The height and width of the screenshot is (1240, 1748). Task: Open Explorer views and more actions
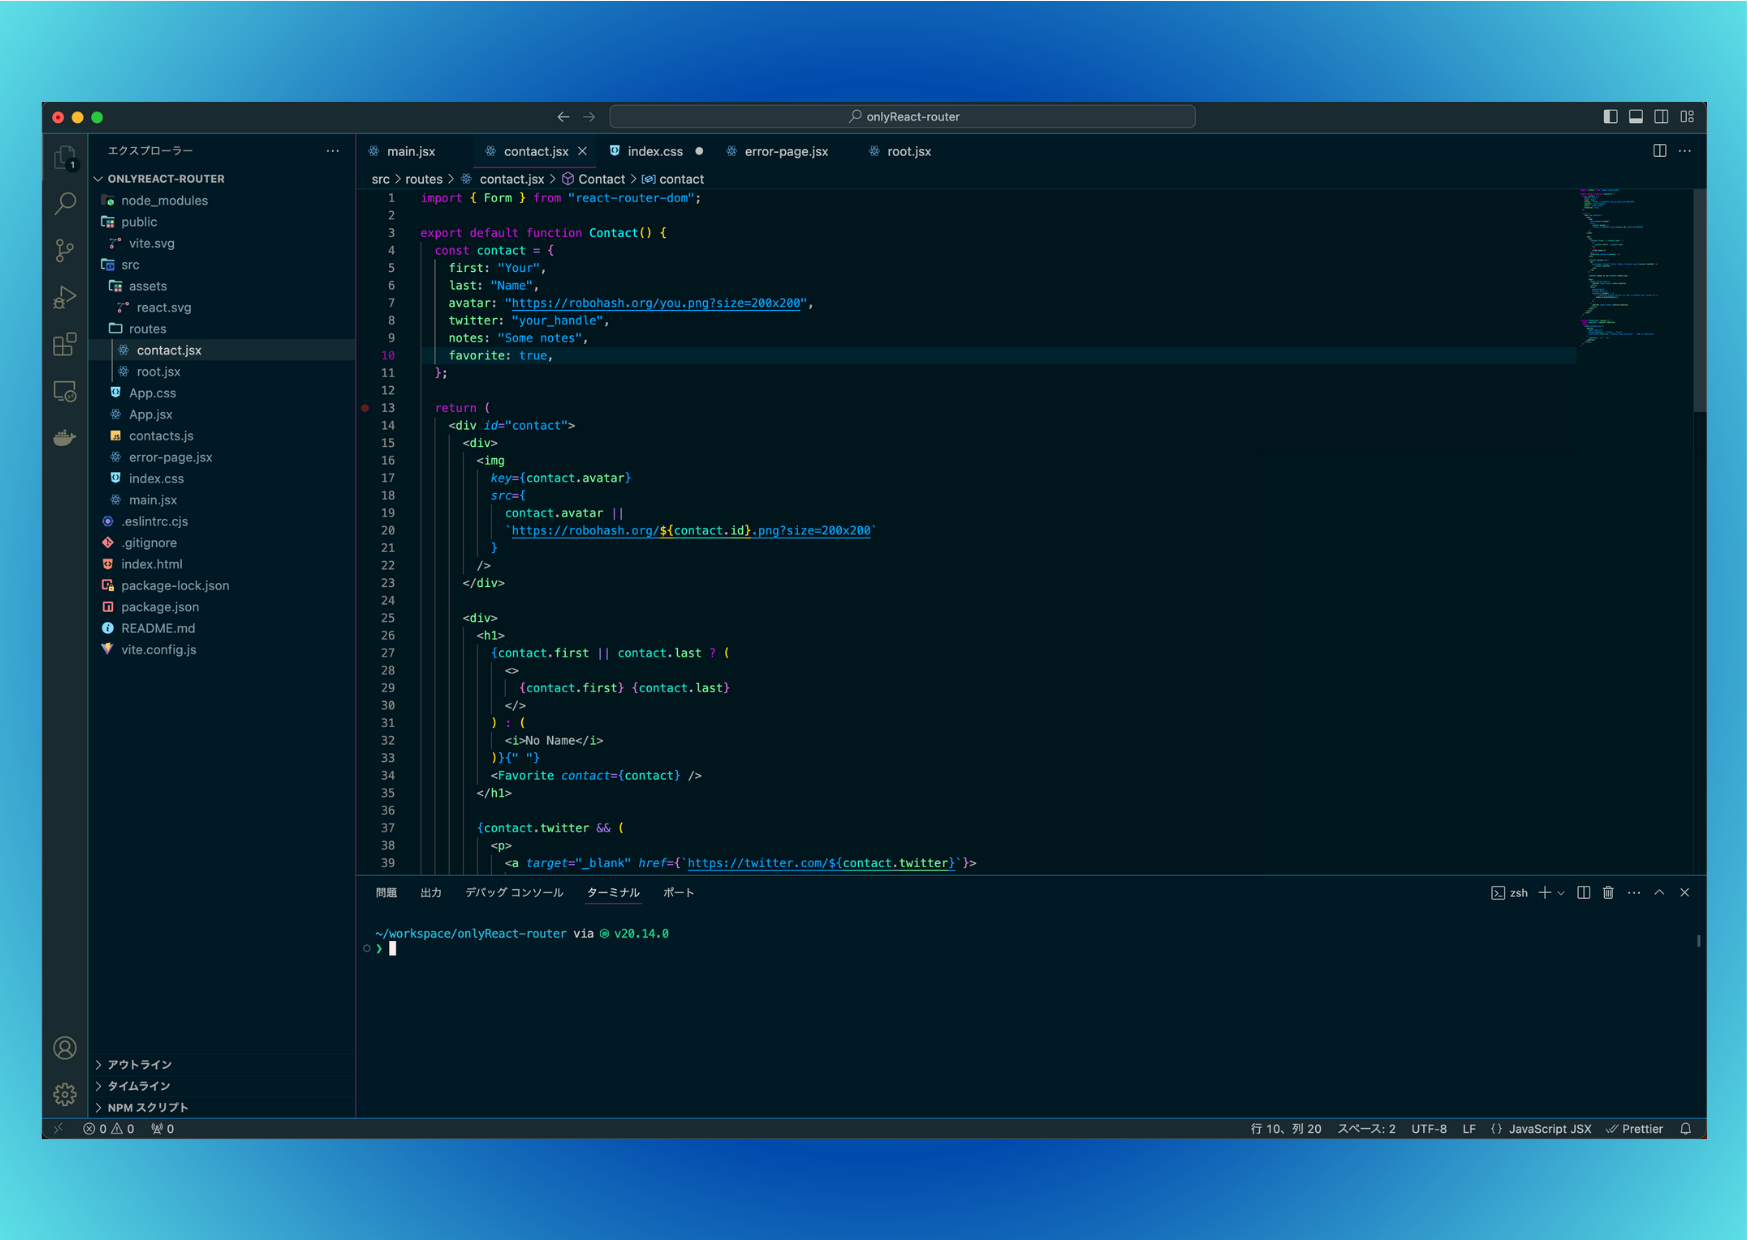click(333, 151)
